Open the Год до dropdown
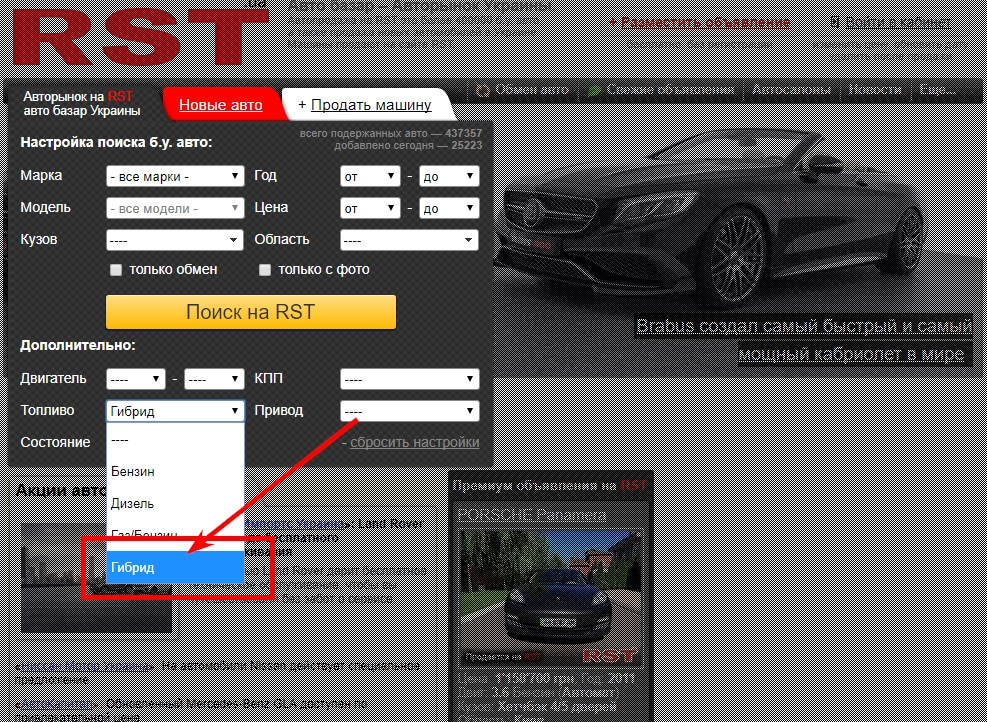Screen dimensions: 987x722 pyautogui.click(x=449, y=176)
